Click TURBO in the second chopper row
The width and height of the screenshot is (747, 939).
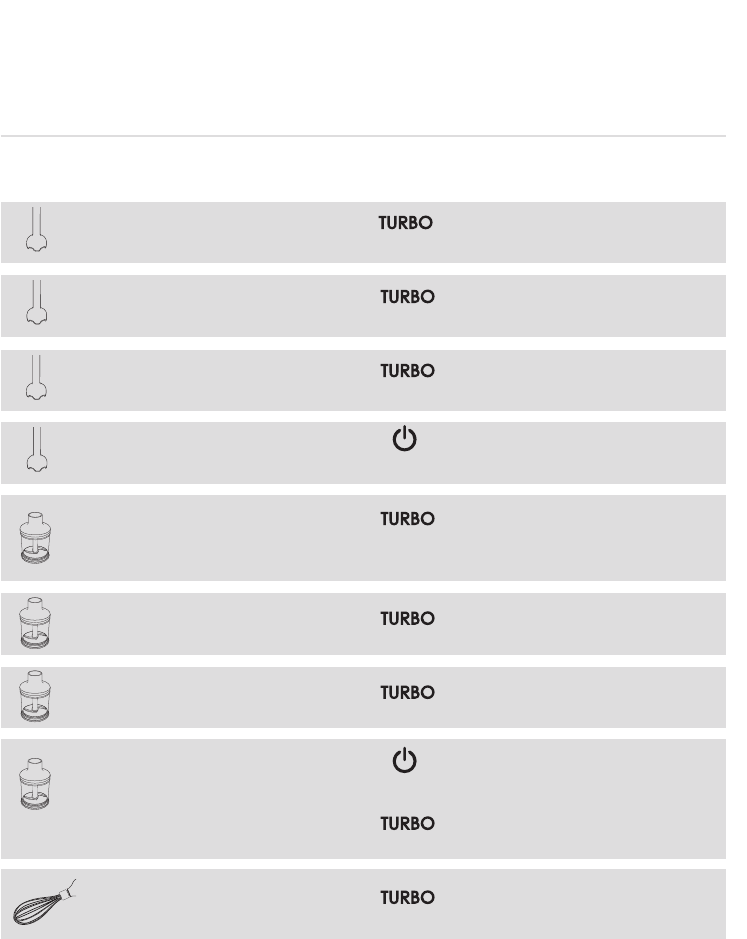point(407,620)
